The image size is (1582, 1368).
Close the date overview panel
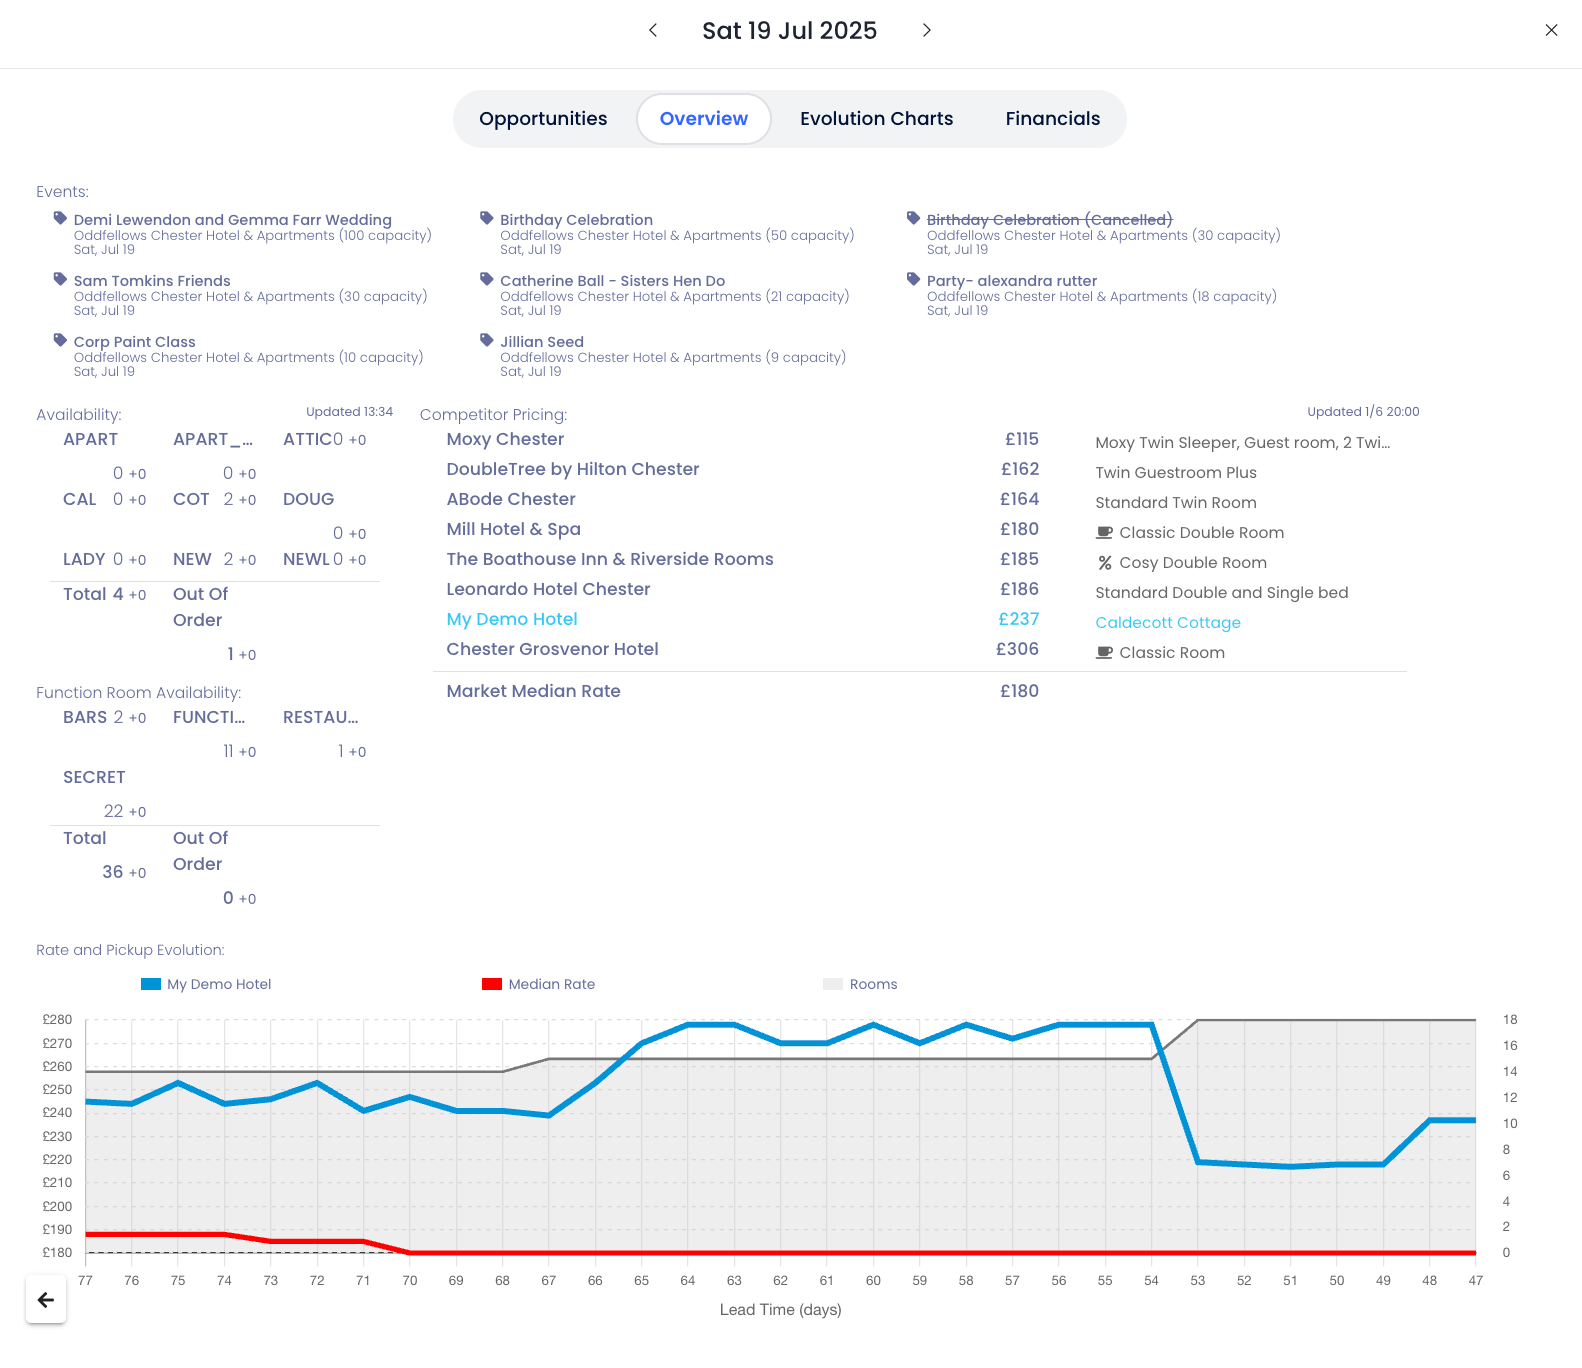click(1551, 30)
